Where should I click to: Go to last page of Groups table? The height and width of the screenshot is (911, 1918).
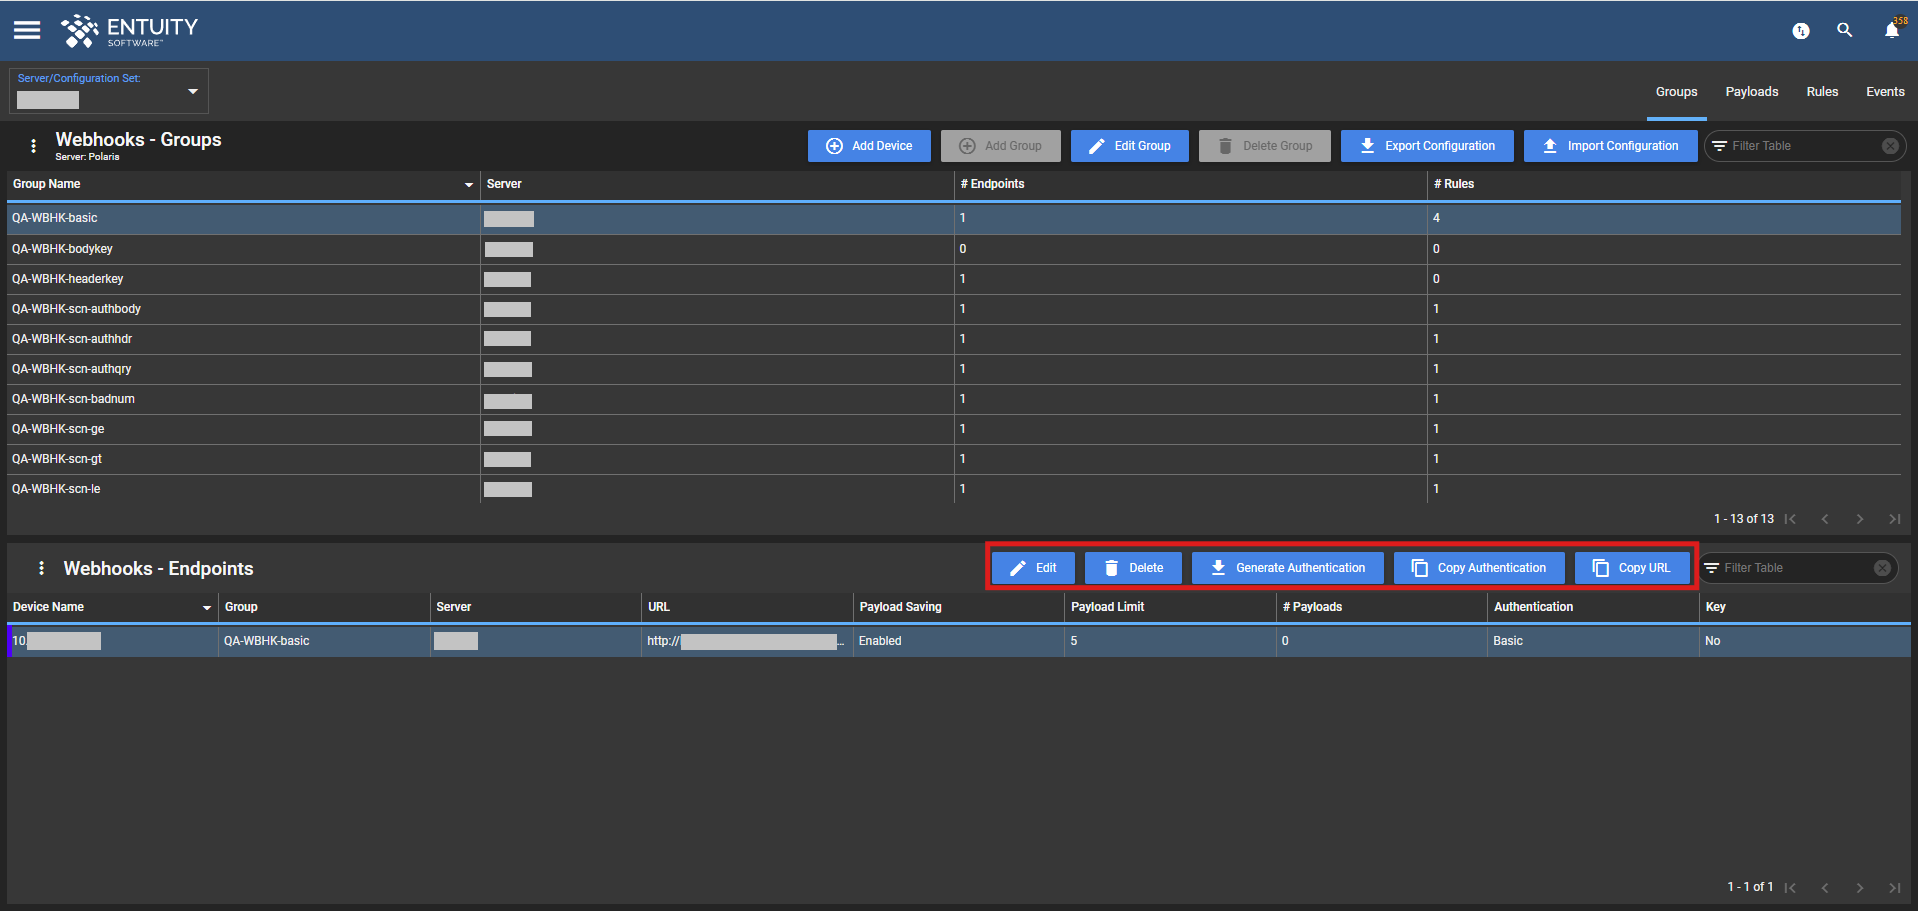click(1894, 519)
